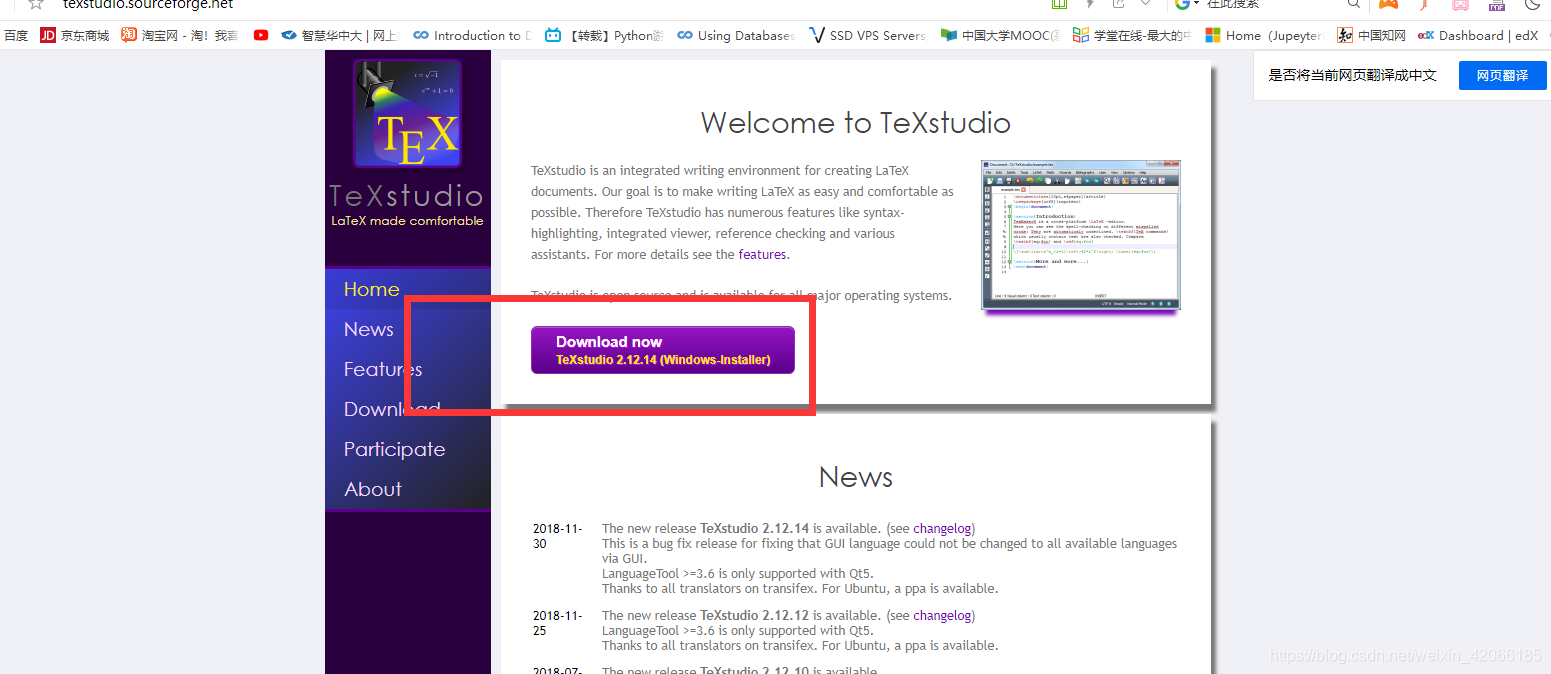Open the Using Databases bookmark
This screenshot has height=674, width=1551.
(736, 35)
